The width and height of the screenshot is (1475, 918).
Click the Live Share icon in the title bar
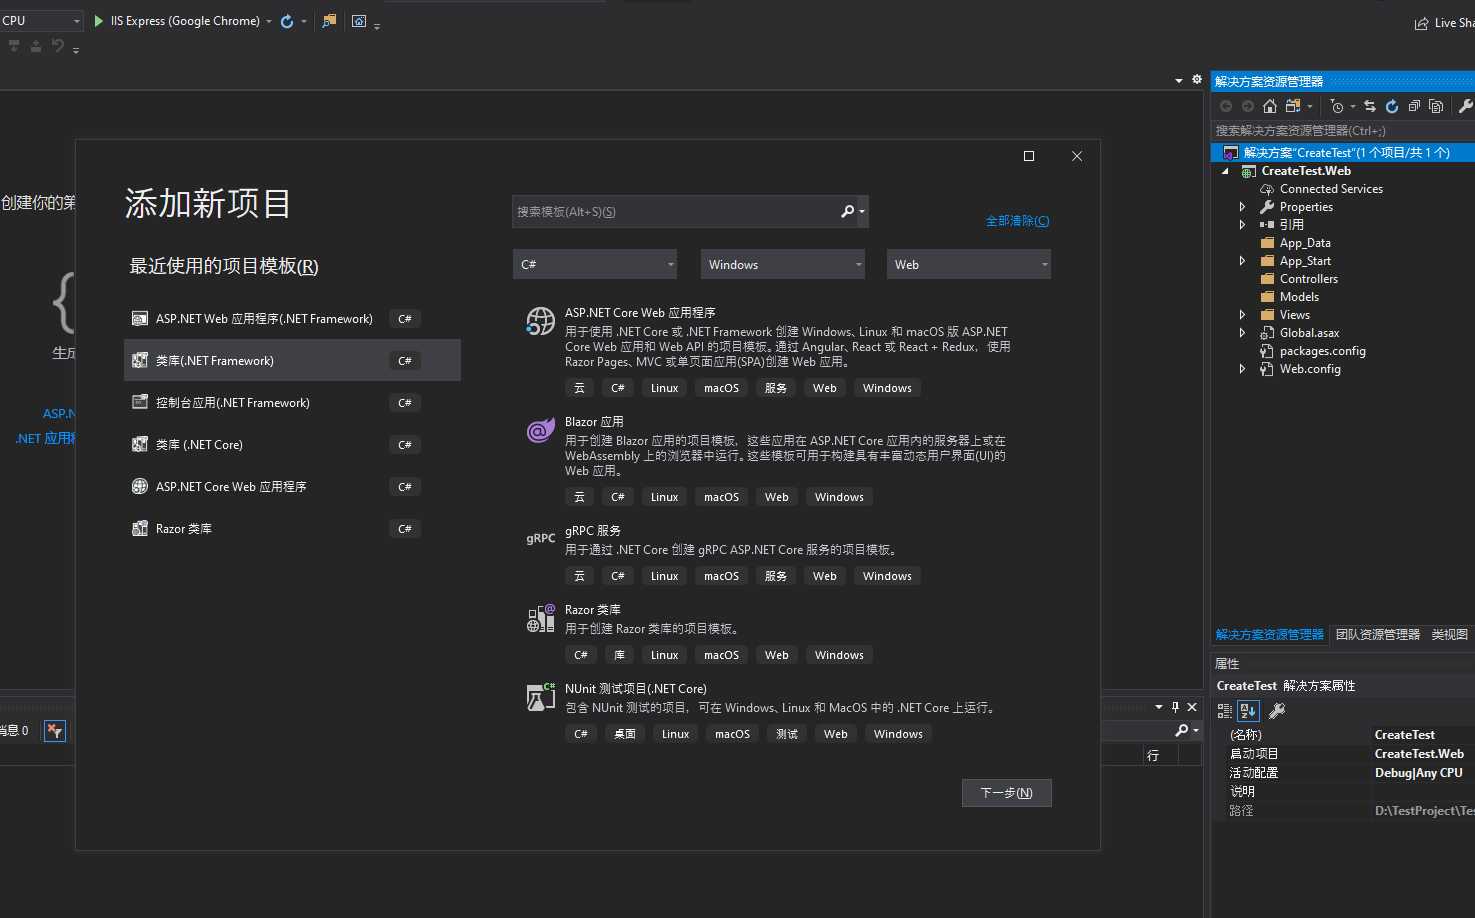1421,23
